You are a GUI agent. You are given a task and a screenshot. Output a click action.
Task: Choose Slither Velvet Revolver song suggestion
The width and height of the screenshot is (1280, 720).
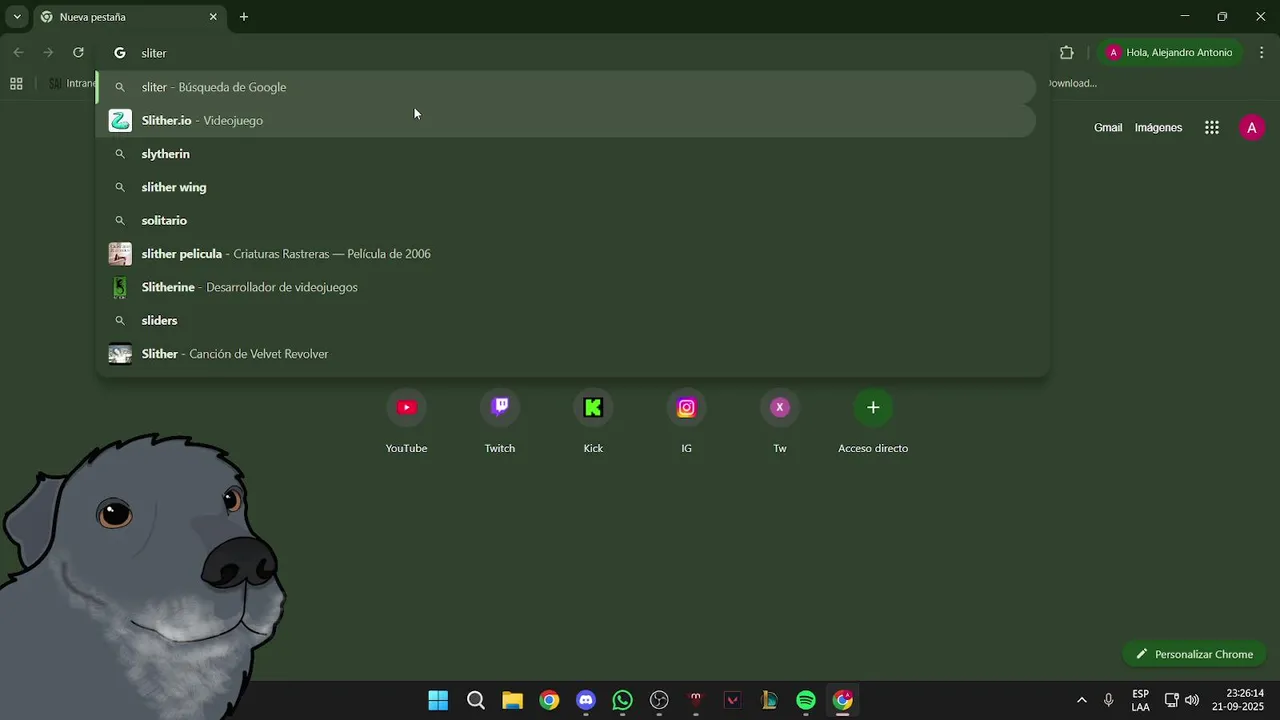point(566,354)
